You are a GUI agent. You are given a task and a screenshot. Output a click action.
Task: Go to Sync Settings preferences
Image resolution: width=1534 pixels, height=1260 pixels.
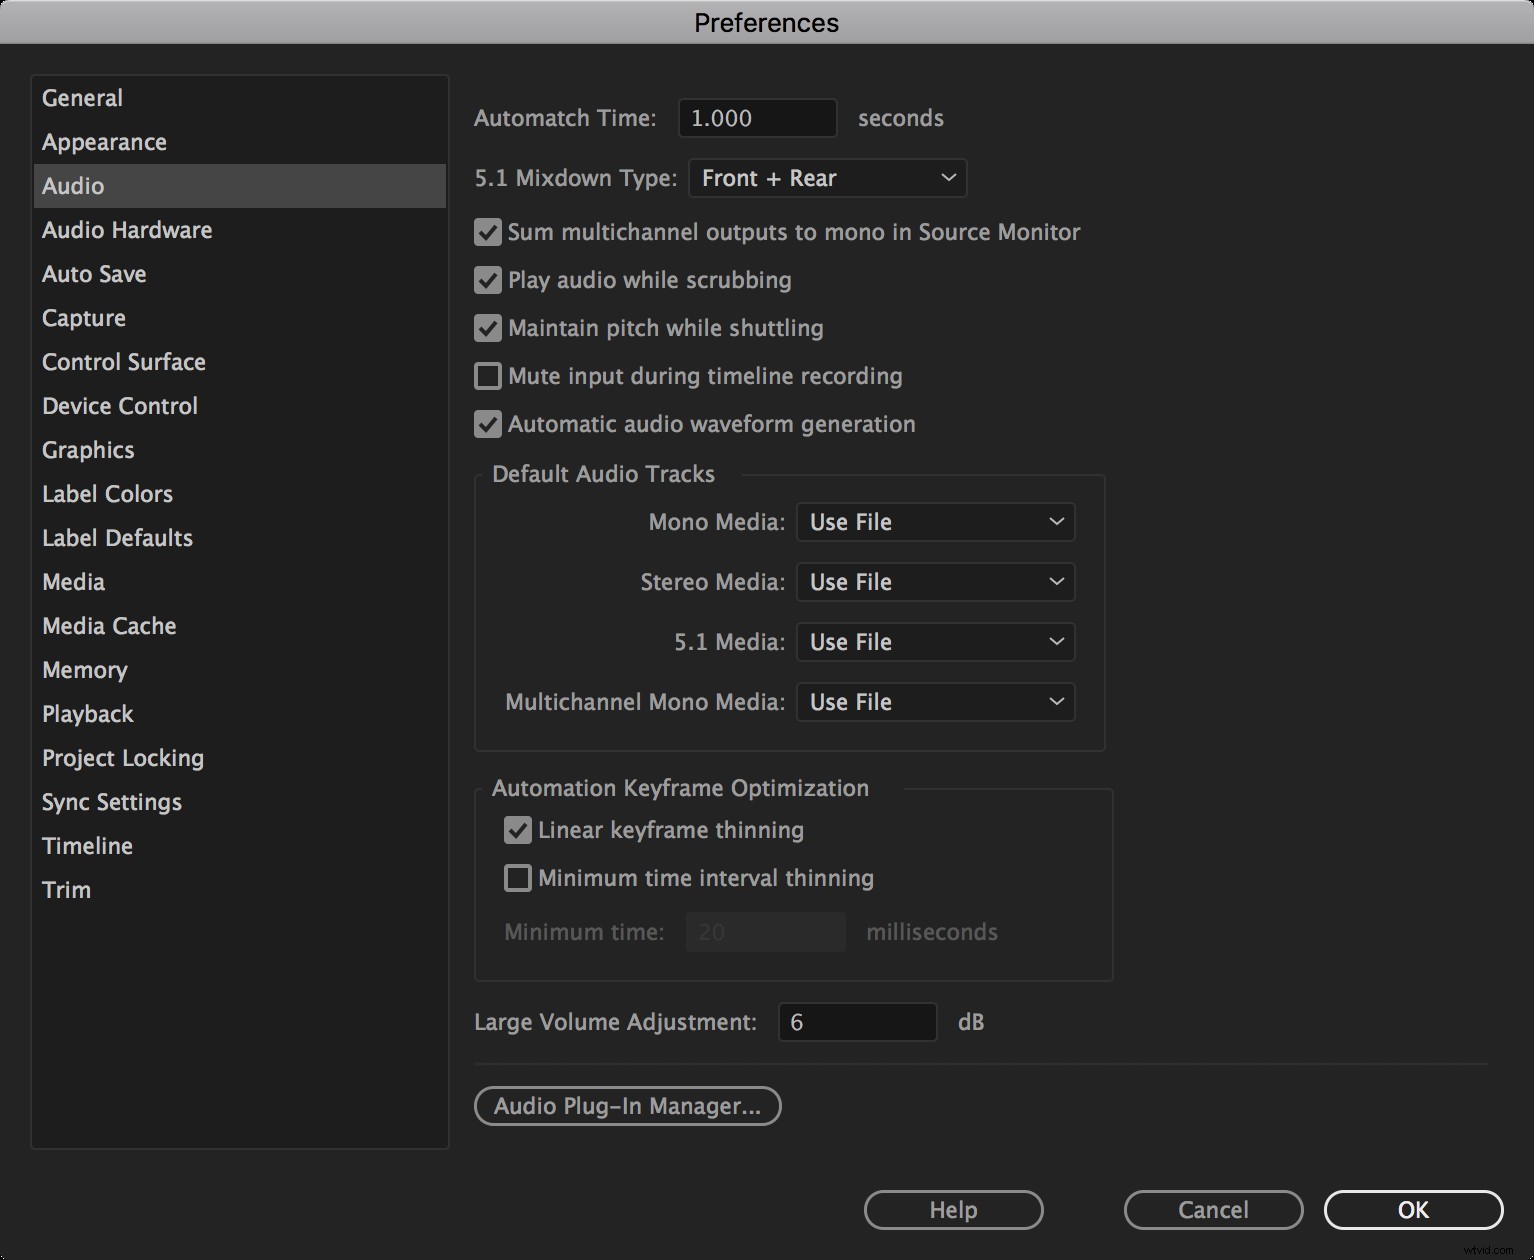click(111, 801)
